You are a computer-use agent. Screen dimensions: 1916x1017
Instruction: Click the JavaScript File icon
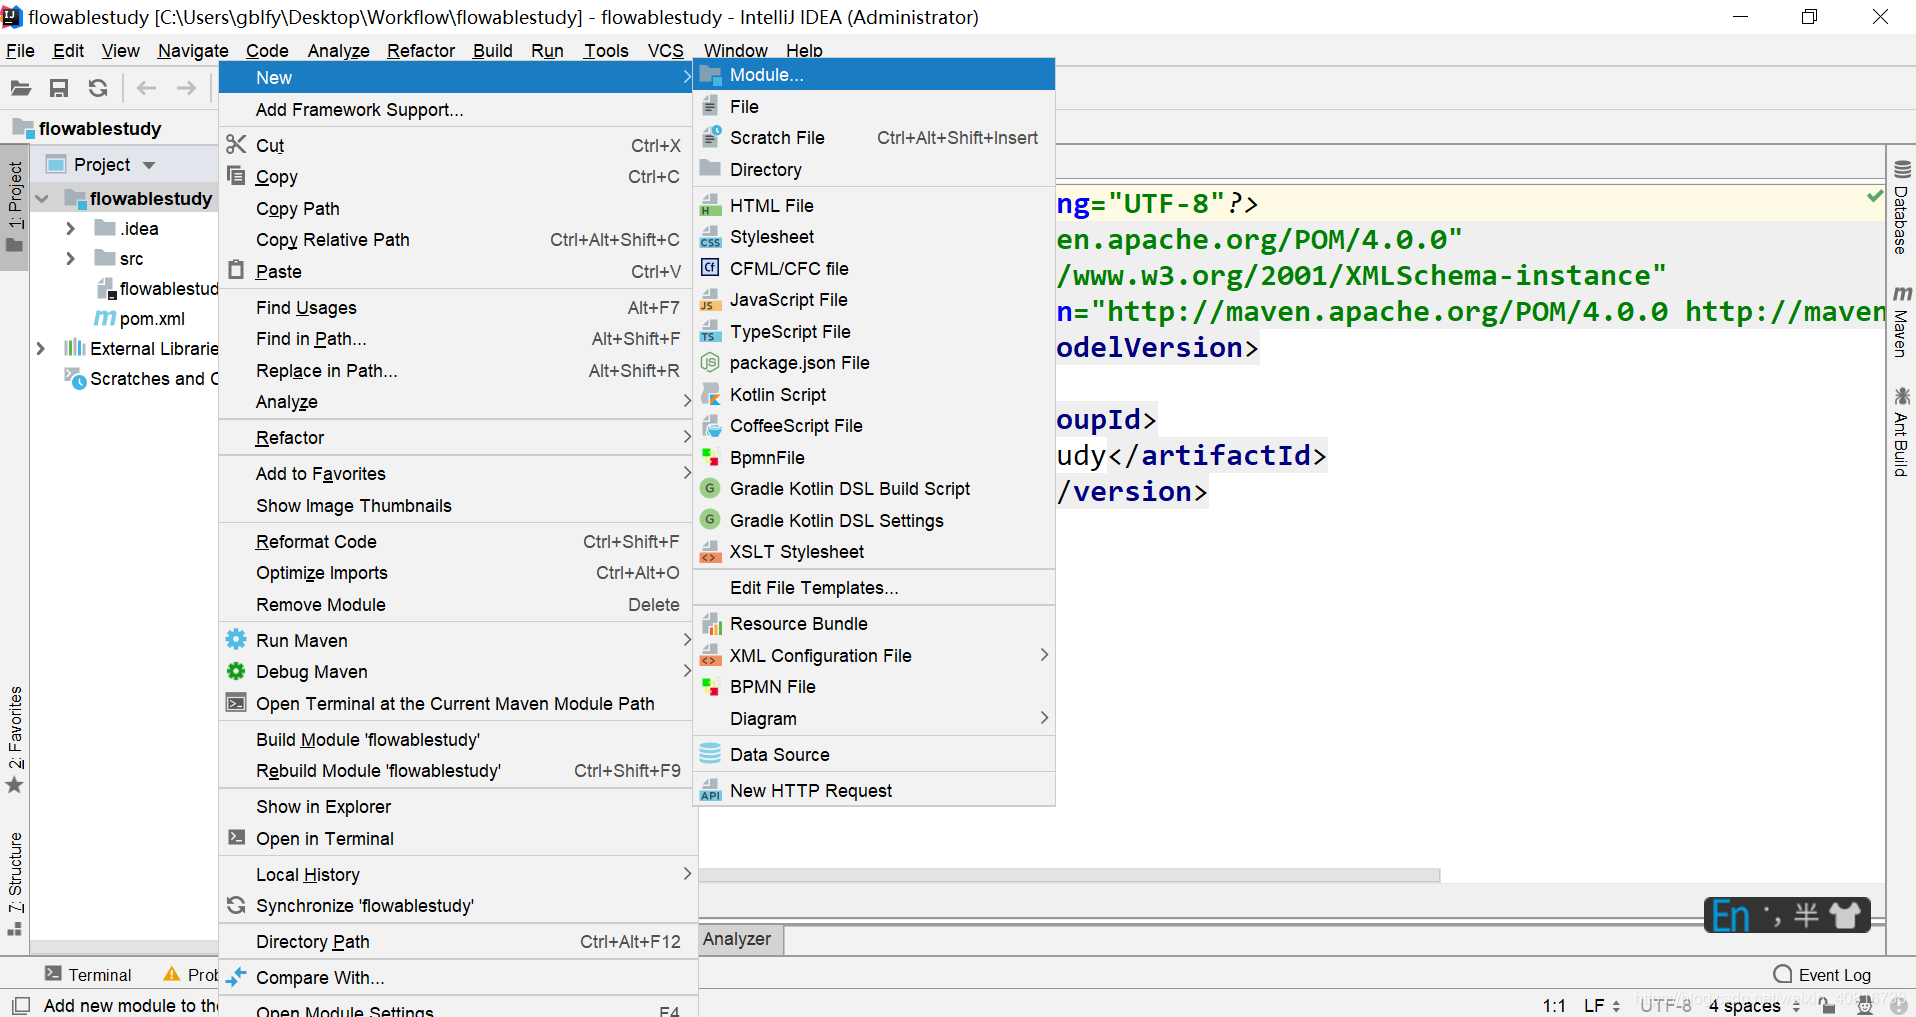710,300
